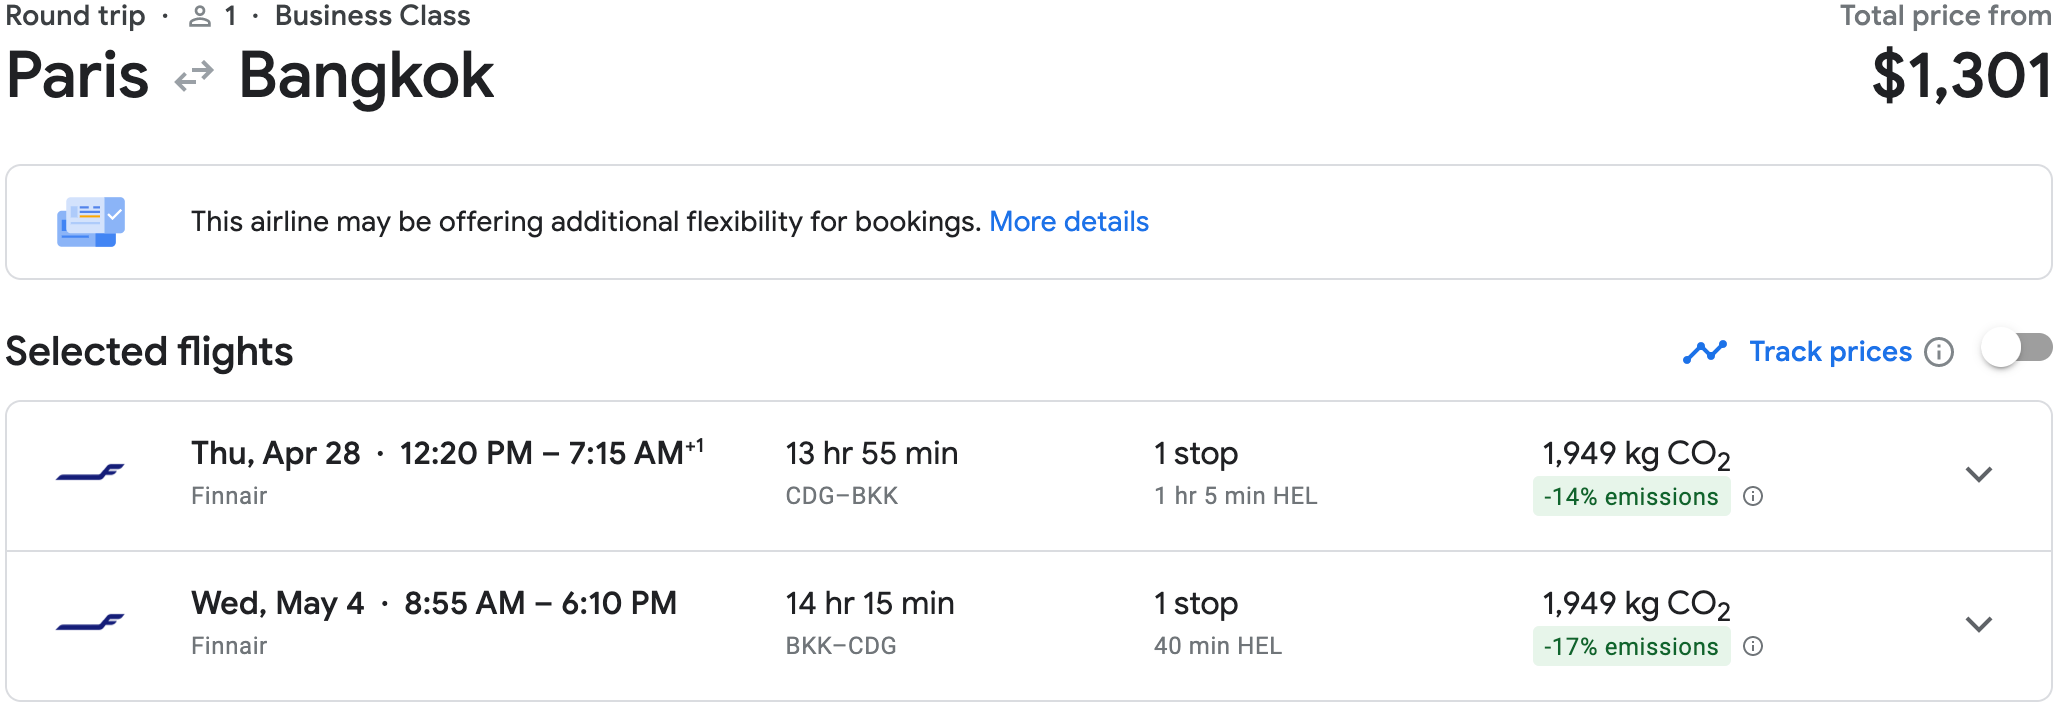This screenshot has height=712, width=2058.
Task: Select the Bangkok city label
Action: [x=366, y=75]
